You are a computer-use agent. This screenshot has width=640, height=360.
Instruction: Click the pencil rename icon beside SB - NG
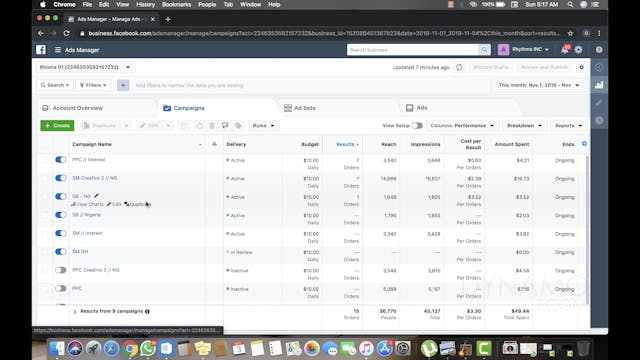[96, 196]
